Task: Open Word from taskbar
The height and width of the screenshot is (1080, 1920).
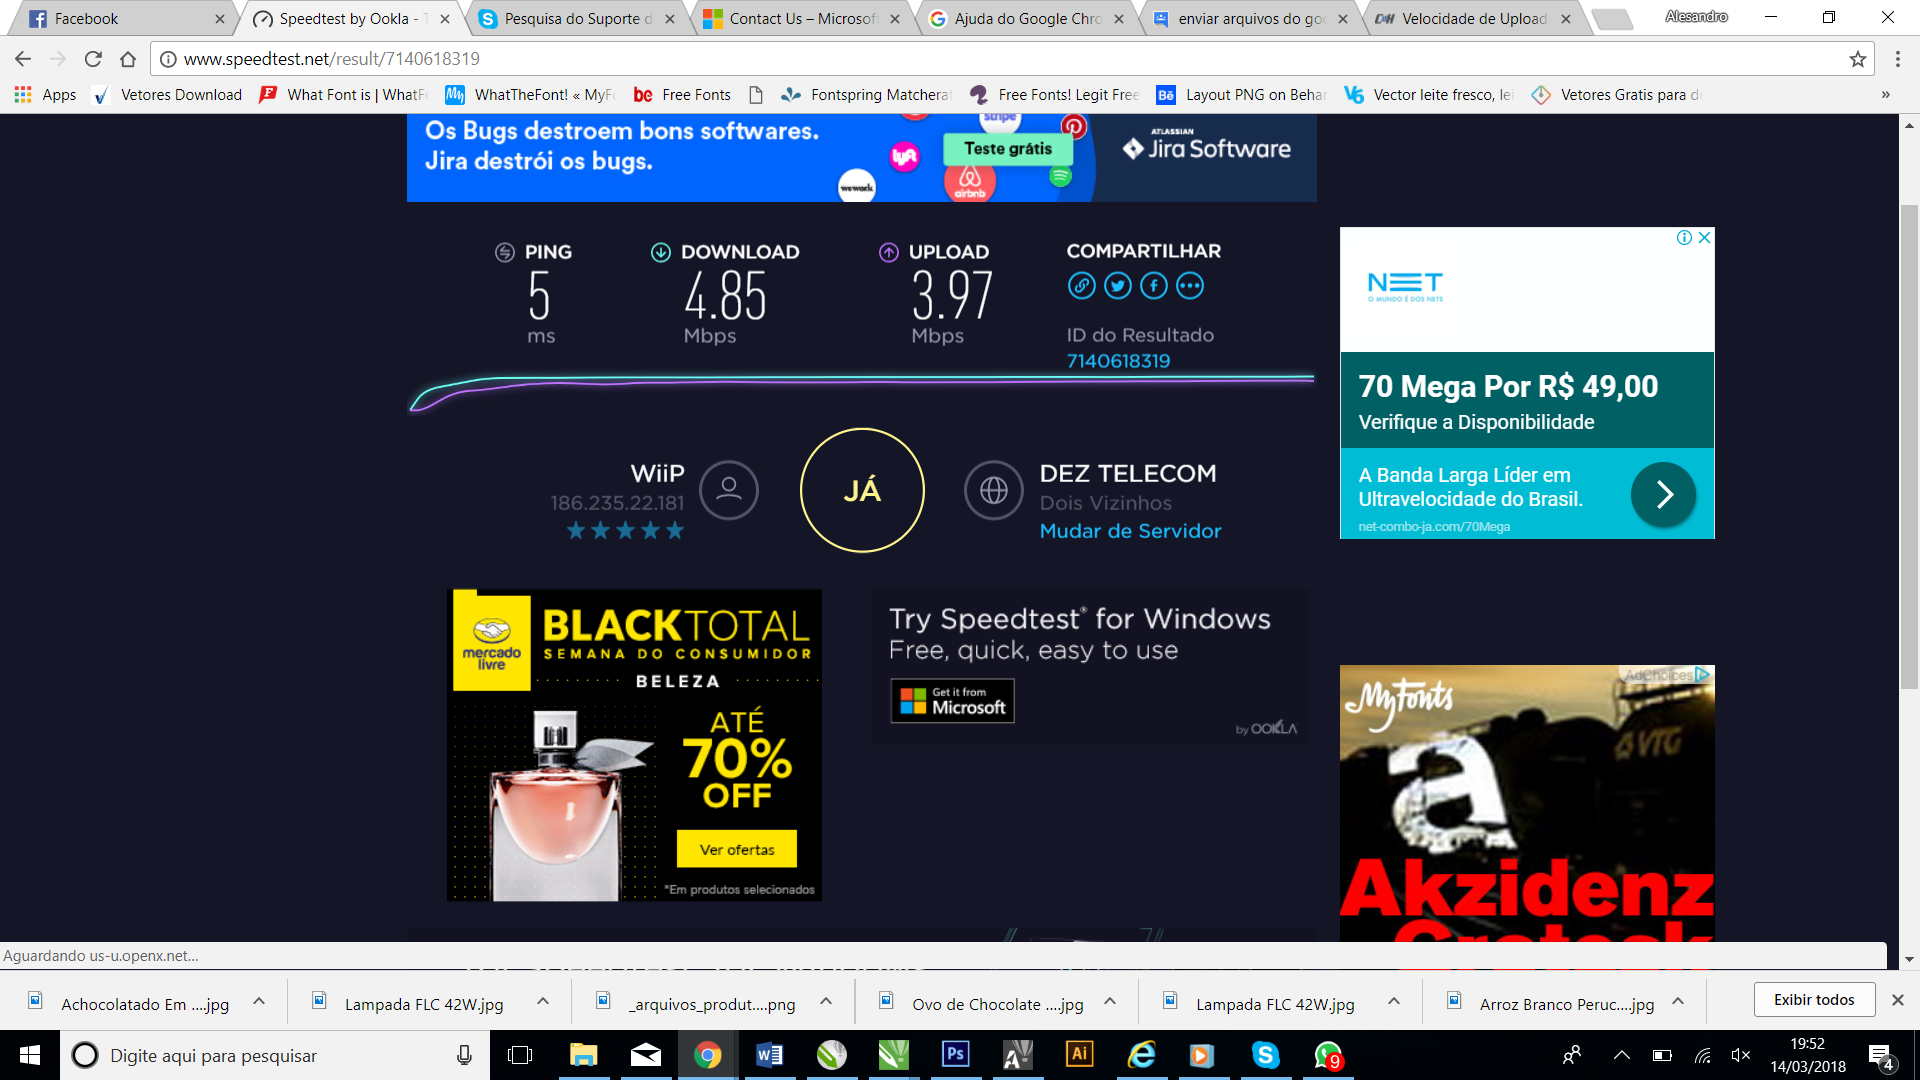Action: pyautogui.click(x=770, y=1055)
